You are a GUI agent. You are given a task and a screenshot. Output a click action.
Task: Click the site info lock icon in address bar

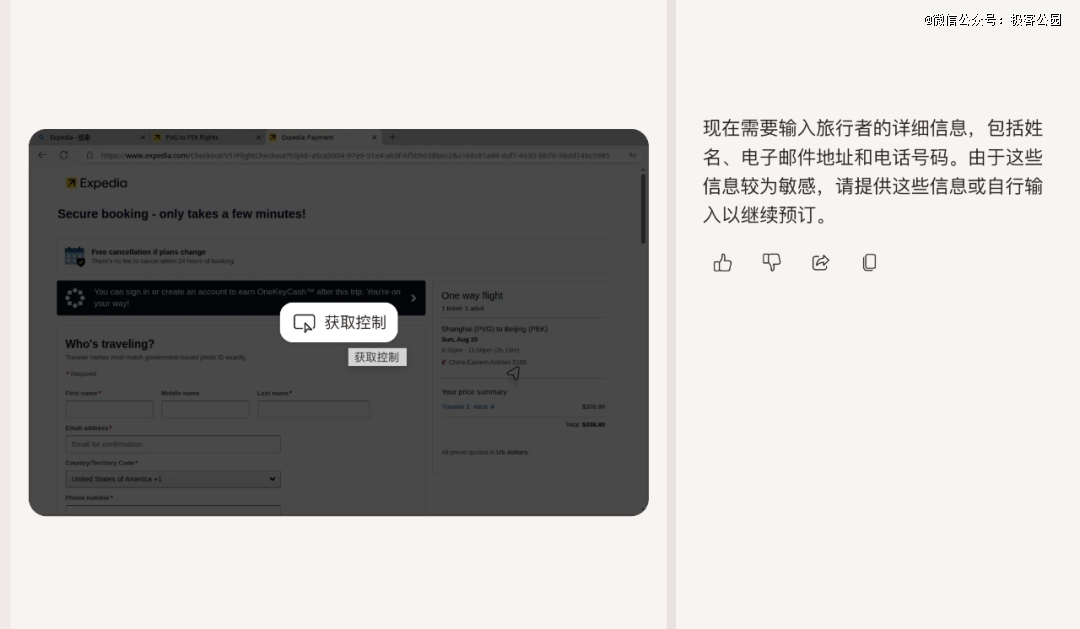click(90, 156)
